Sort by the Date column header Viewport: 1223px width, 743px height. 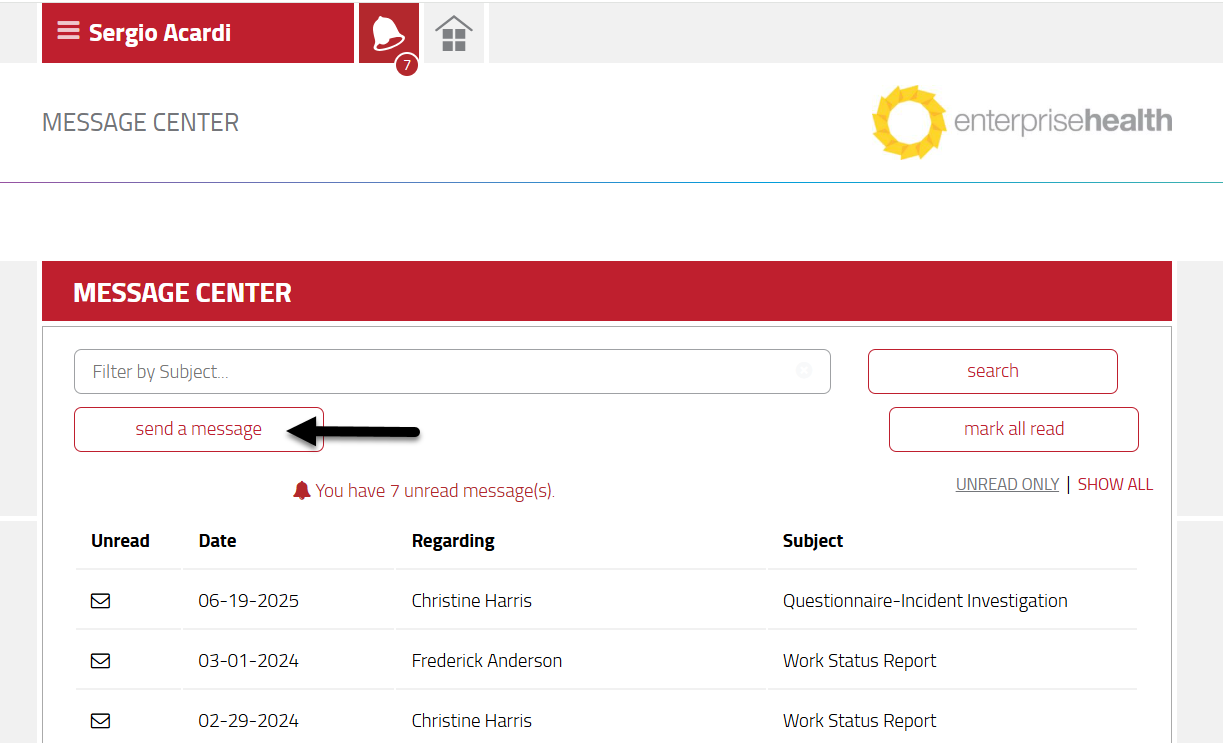click(x=217, y=541)
